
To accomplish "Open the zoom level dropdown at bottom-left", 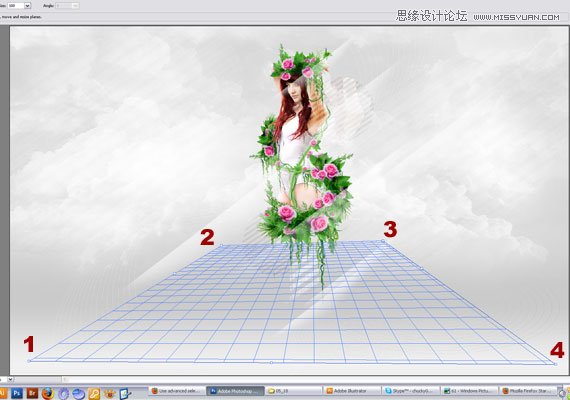I will (10, 379).
